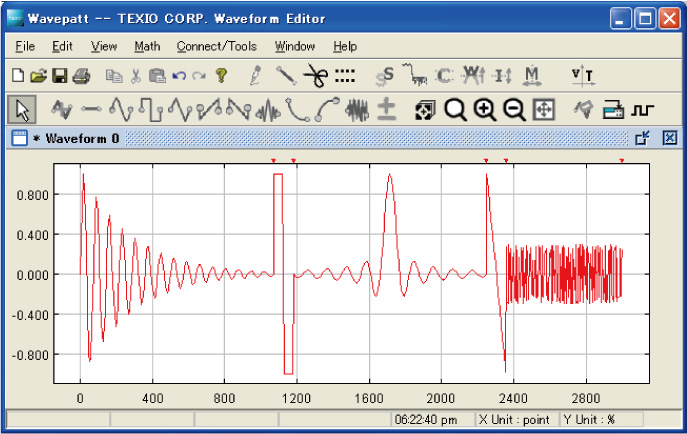Zoom in with the plus magnifier
This screenshot has height=434, width=687.
click(x=485, y=109)
